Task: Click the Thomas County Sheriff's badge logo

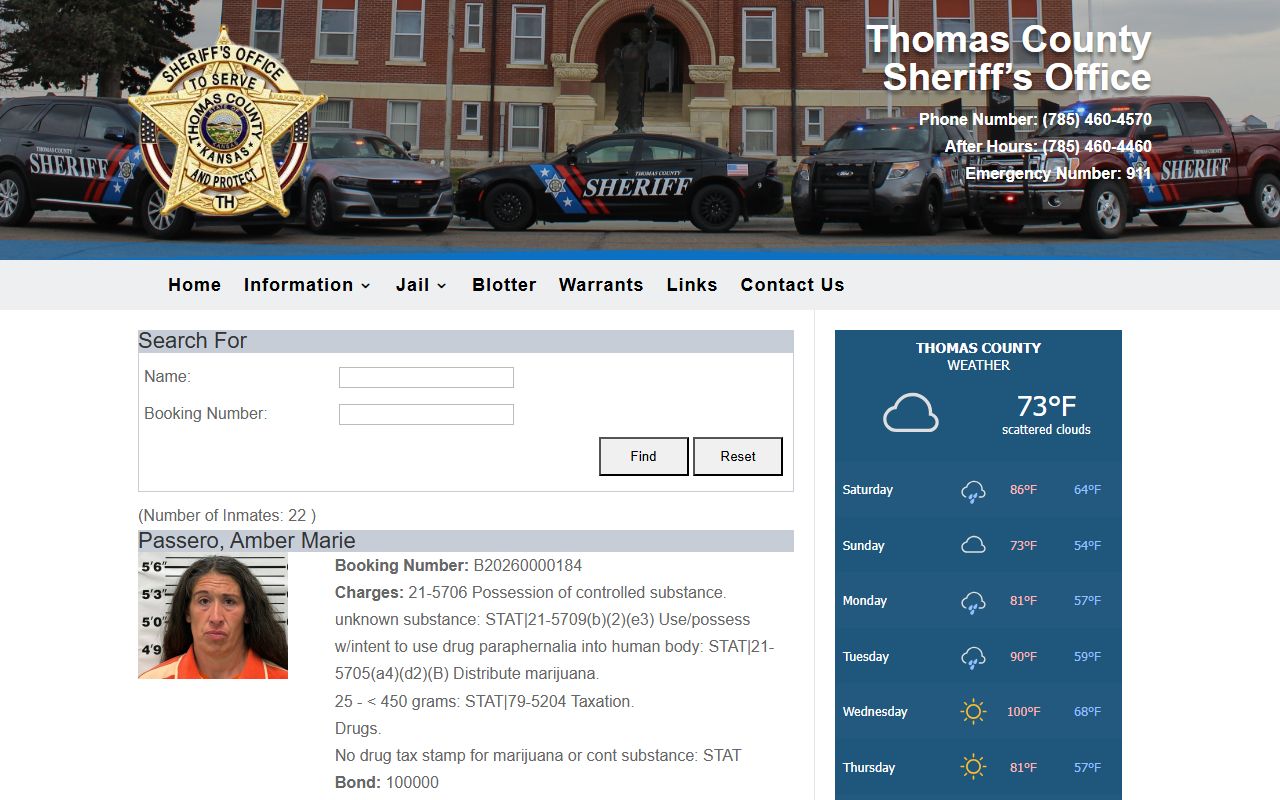Action: click(227, 123)
